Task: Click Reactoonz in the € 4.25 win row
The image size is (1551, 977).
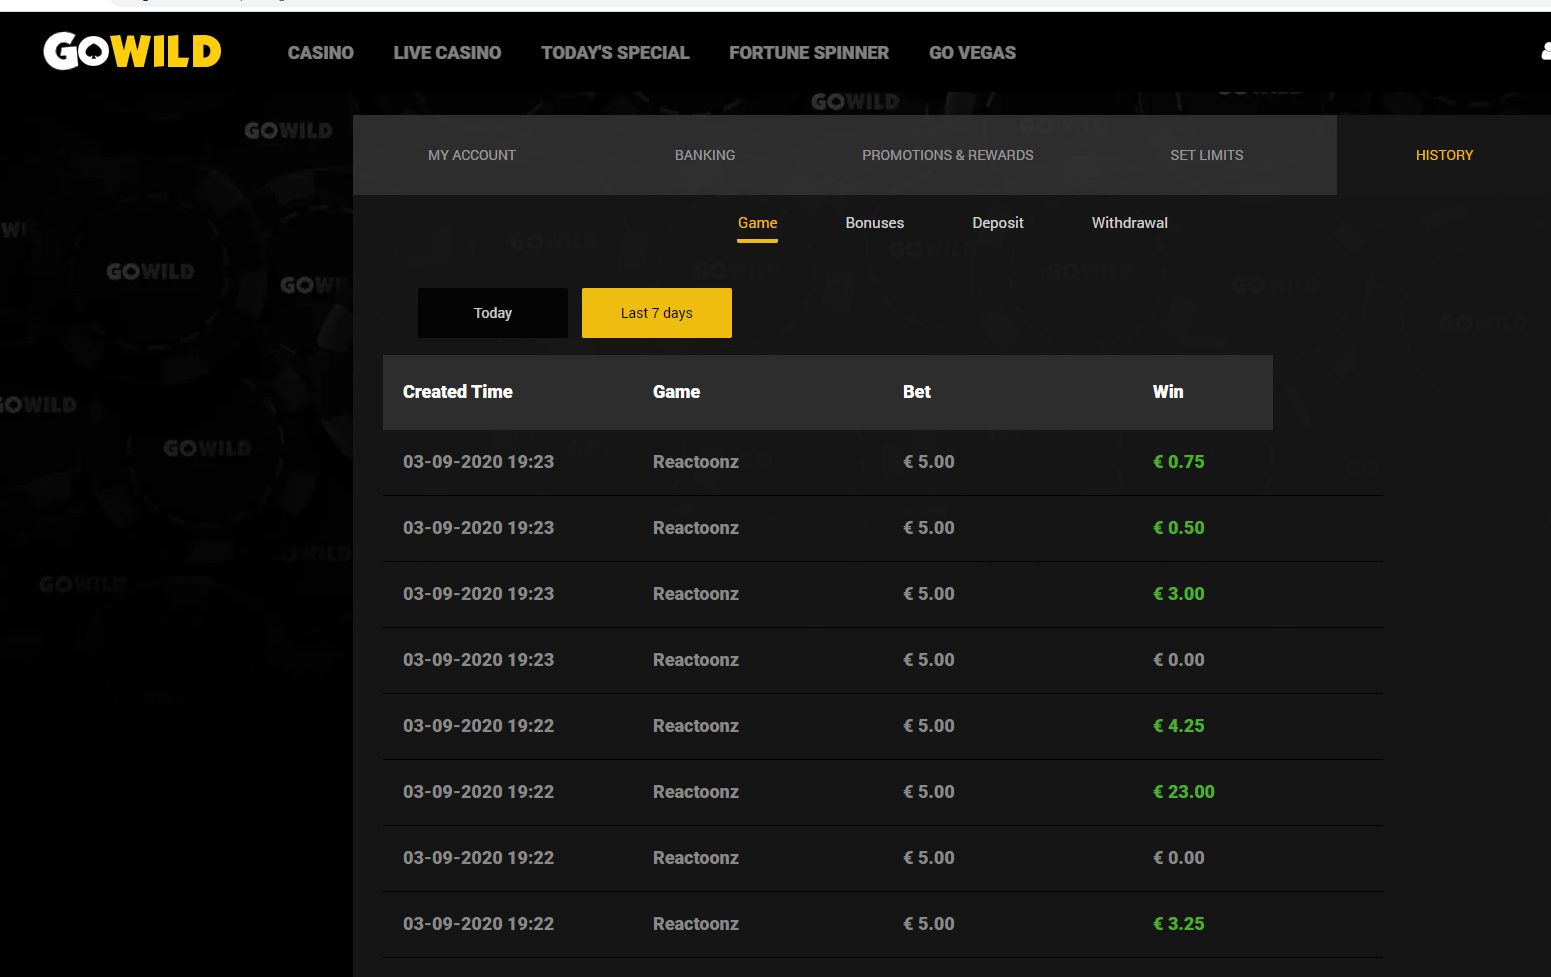Action: pos(696,726)
